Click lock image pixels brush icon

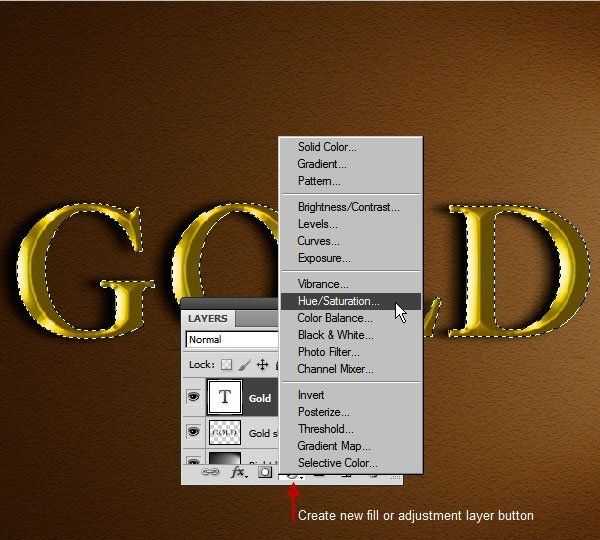[x=244, y=365]
